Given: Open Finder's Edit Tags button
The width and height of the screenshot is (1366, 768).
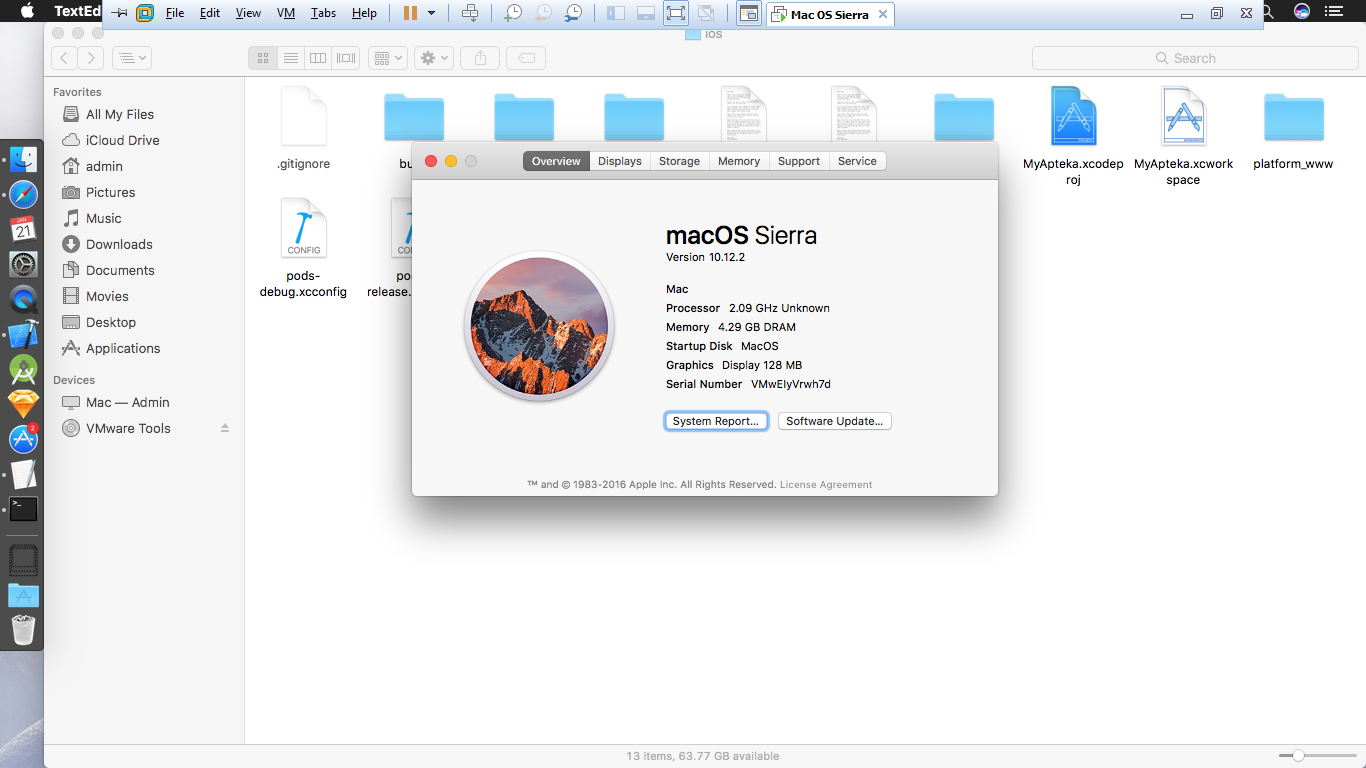Looking at the screenshot, I should pos(526,58).
